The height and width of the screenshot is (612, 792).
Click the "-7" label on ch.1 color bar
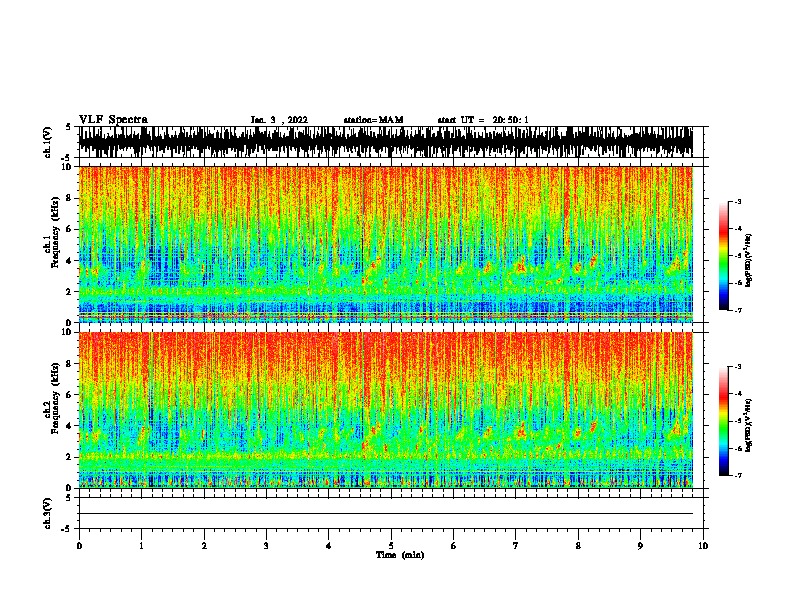[x=737, y=310]
